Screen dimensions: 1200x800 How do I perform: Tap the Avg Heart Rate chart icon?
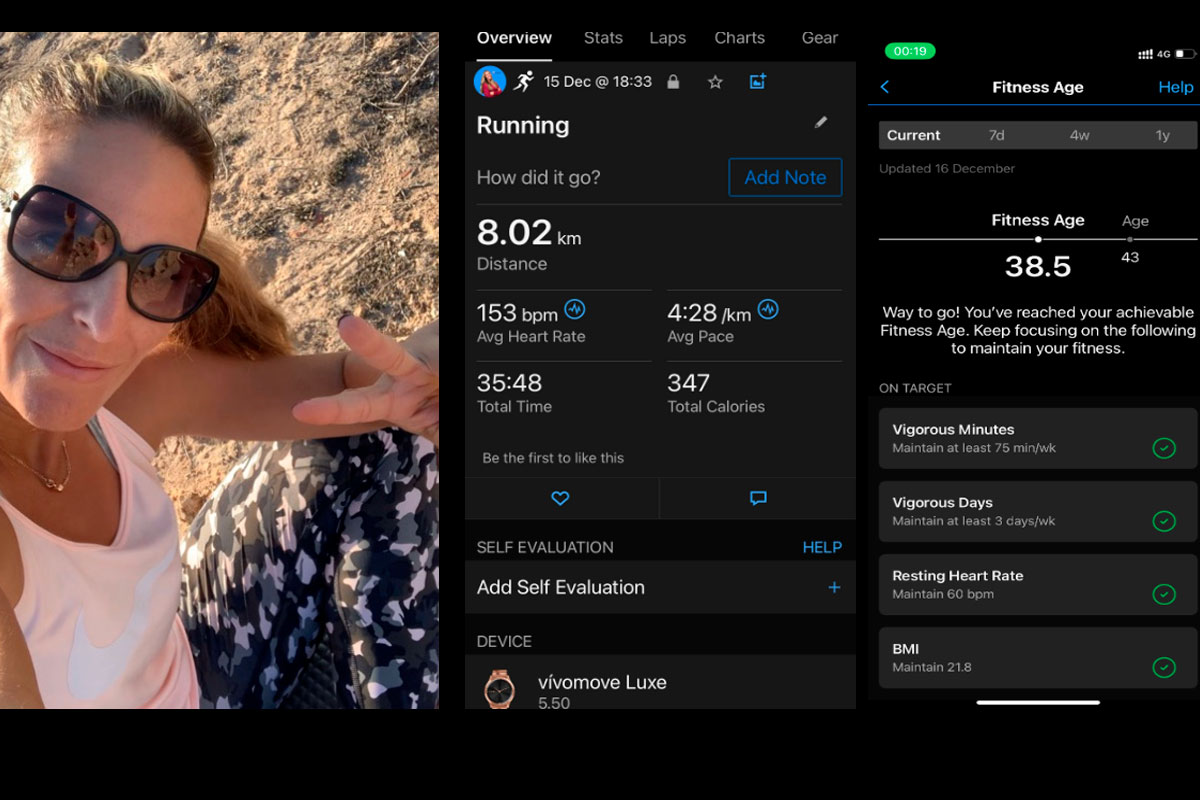point(574,309)
